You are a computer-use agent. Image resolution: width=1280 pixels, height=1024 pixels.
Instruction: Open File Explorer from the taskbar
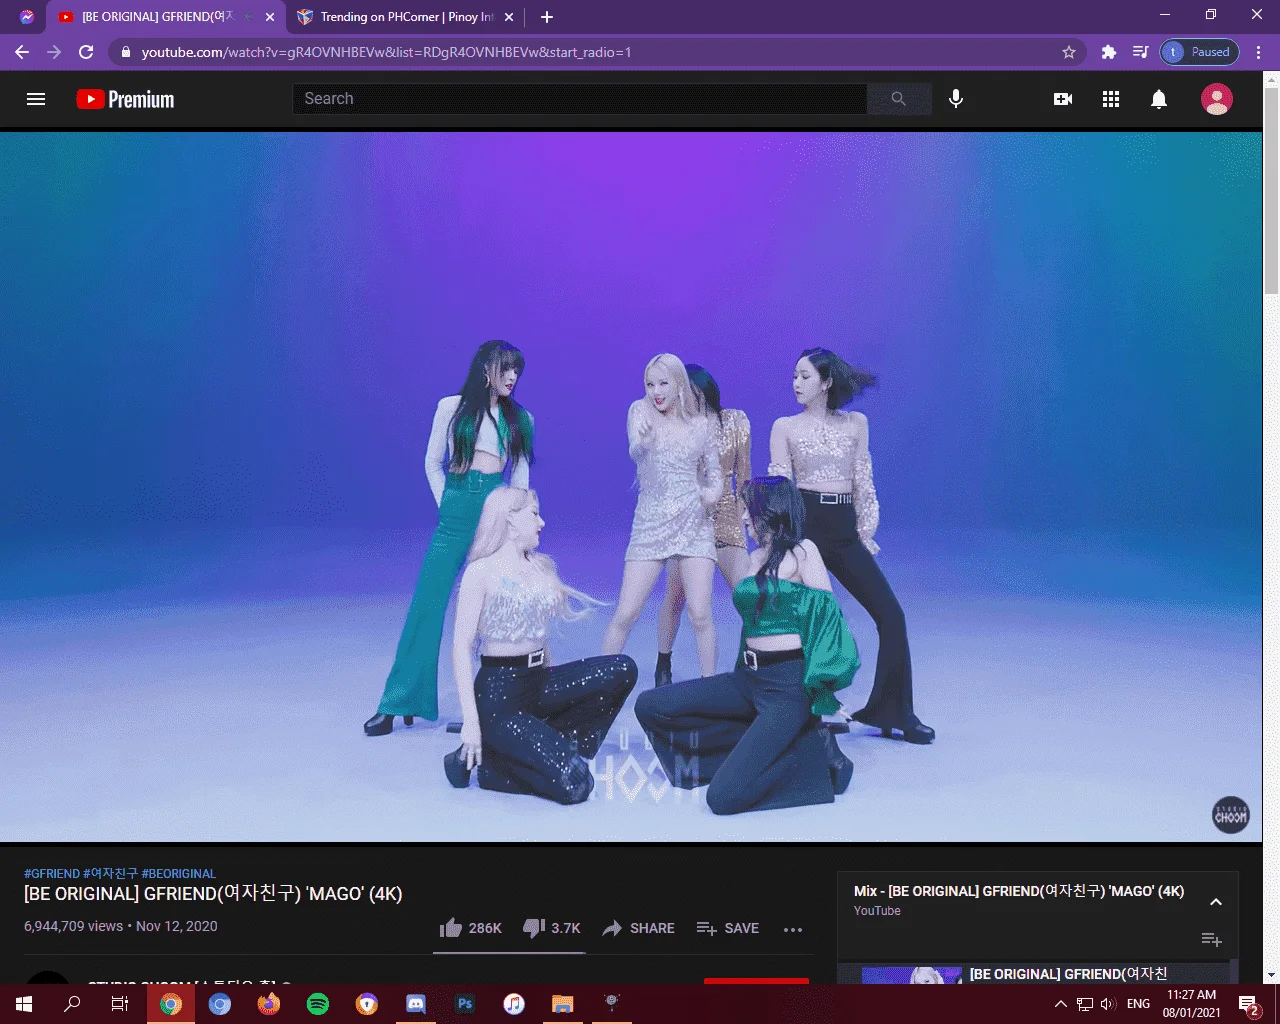click(563, 1004)
